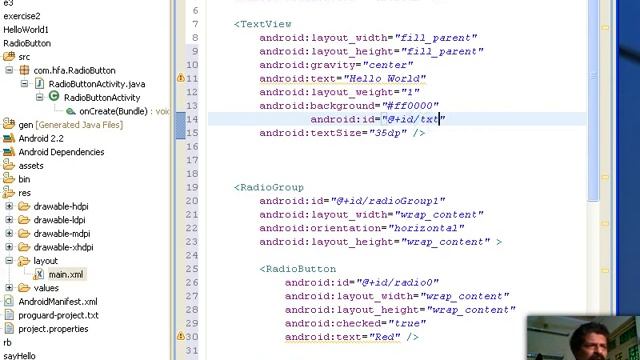The width and height of the screenshot is (640, 360).
Task: Click the assets folder icon
Action: (9, 165)
